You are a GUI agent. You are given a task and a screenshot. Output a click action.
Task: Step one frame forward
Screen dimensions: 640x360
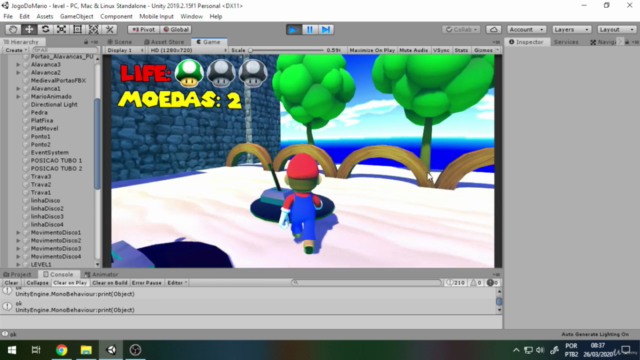click(x=326, y=29)
